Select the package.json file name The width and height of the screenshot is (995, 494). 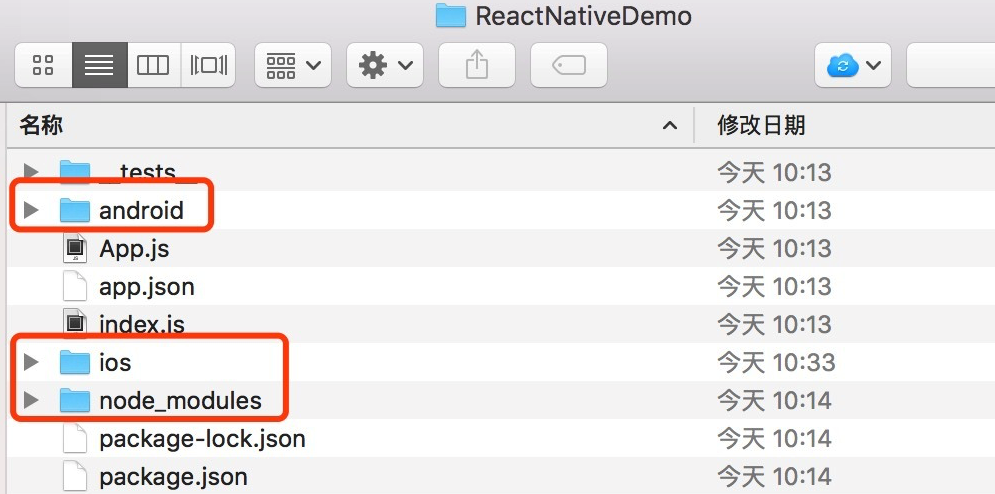[173, 477]
